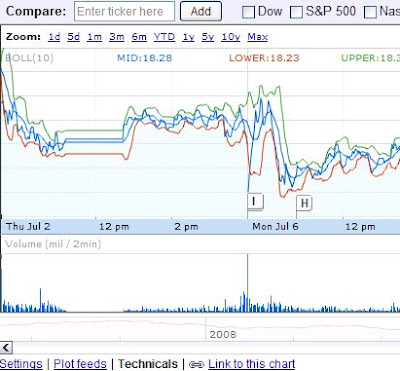Click Link to this chart
This screenshot has height=371, width=400.
point(252,364)
